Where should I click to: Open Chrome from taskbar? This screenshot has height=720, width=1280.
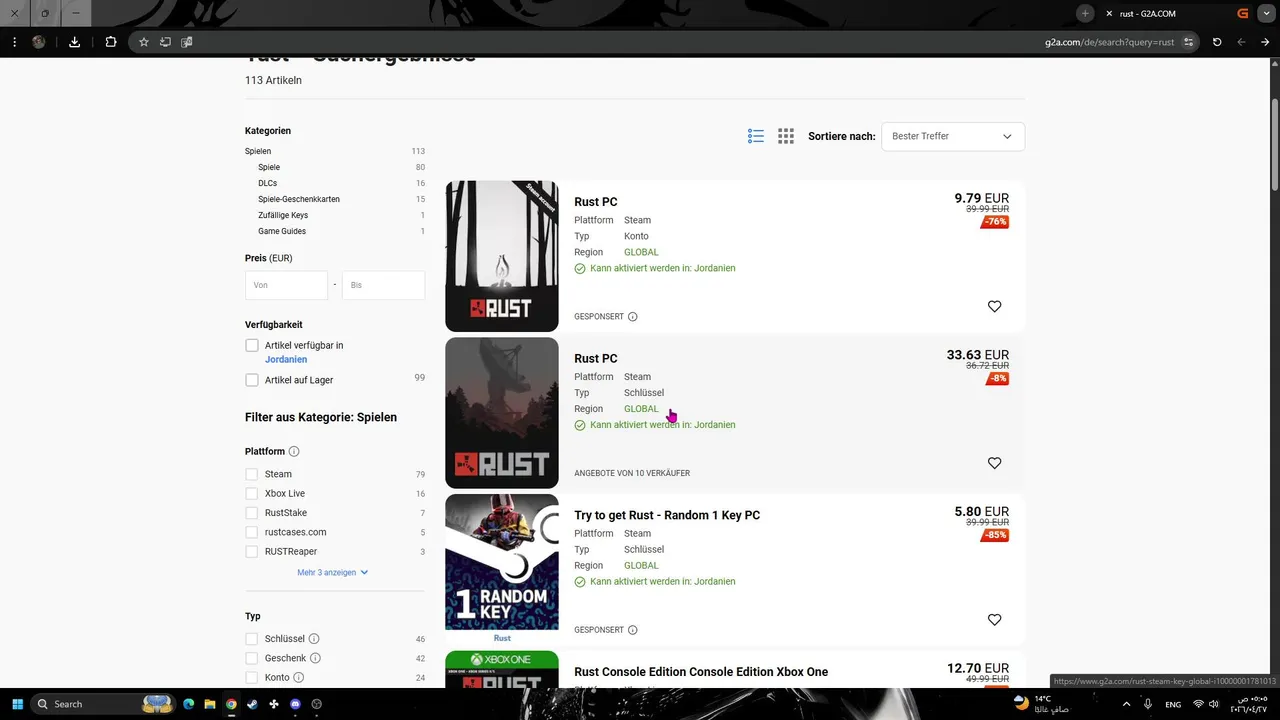(231, 704)
